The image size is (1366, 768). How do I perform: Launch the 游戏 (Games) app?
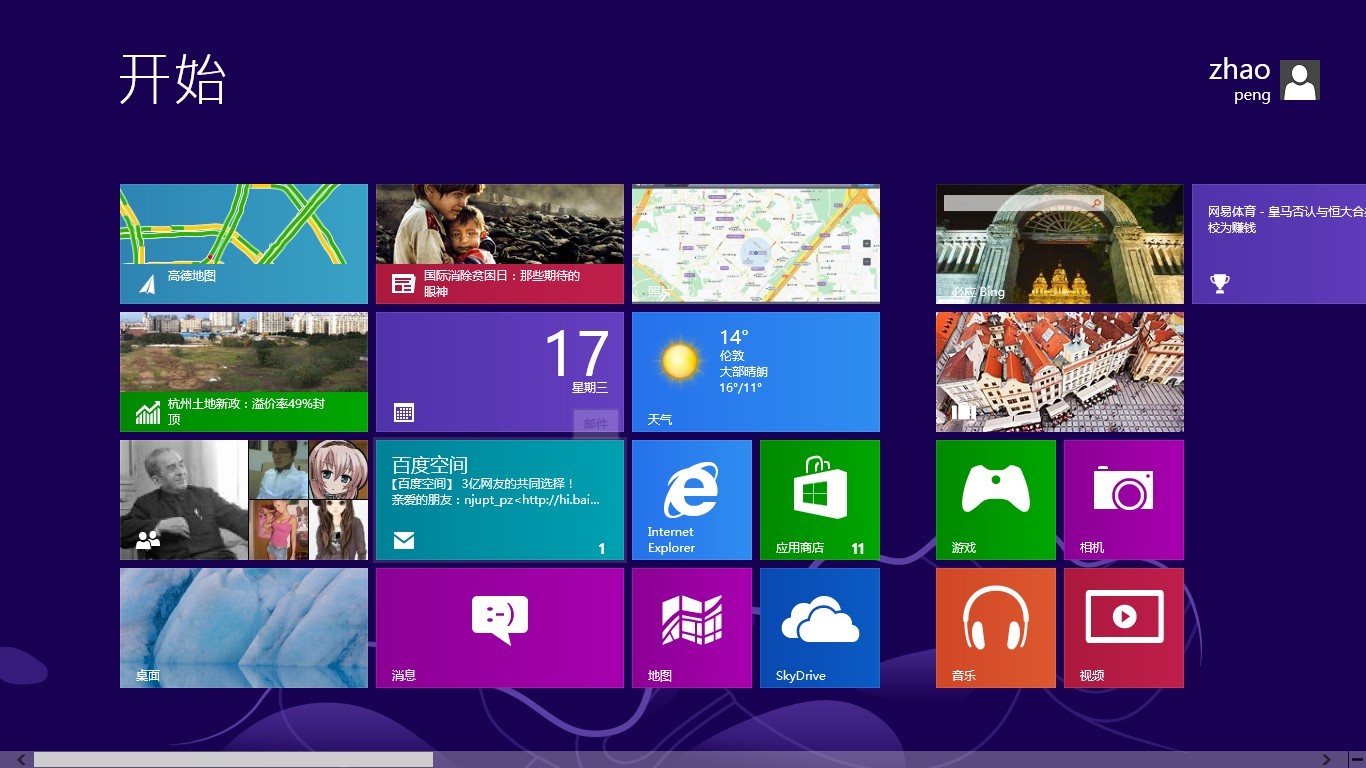(x=995, y=499)
